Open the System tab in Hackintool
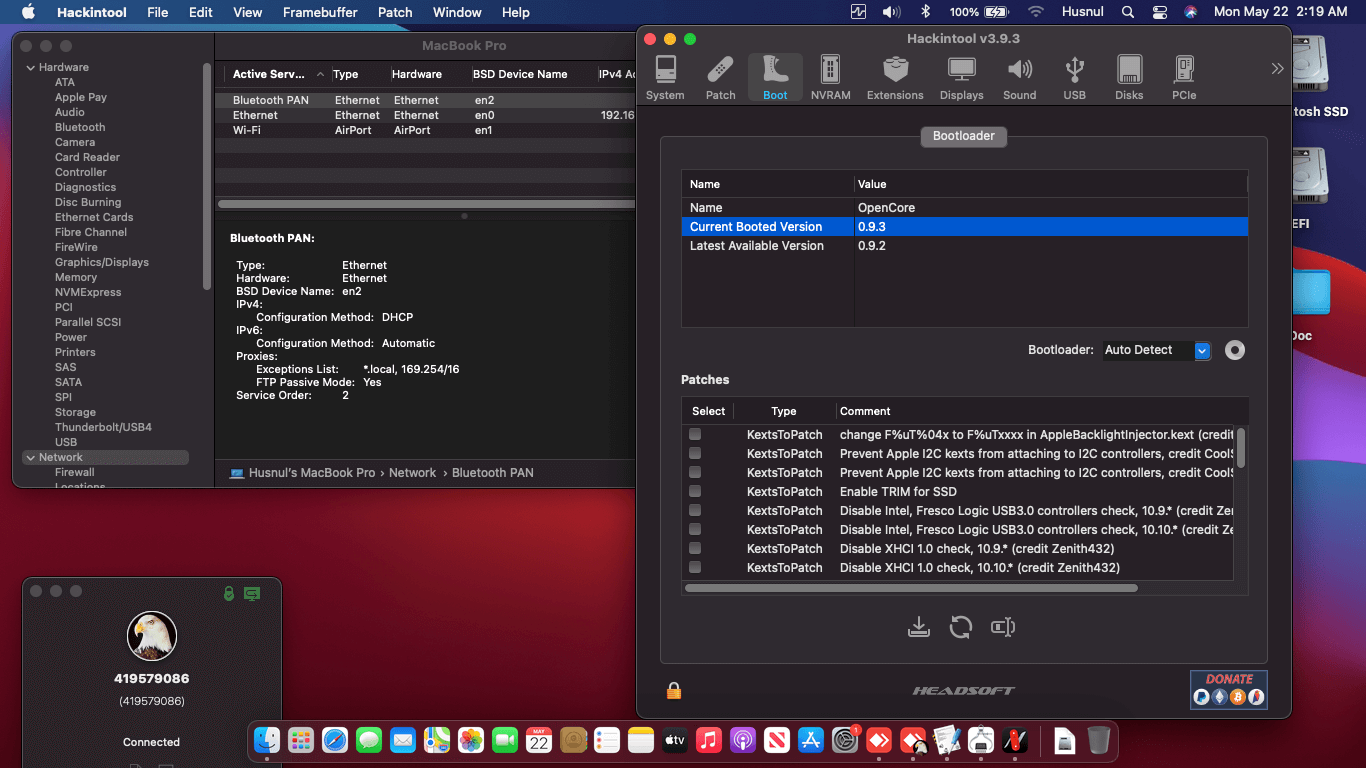Viewport: 1366px width, 768px height. 665,78
